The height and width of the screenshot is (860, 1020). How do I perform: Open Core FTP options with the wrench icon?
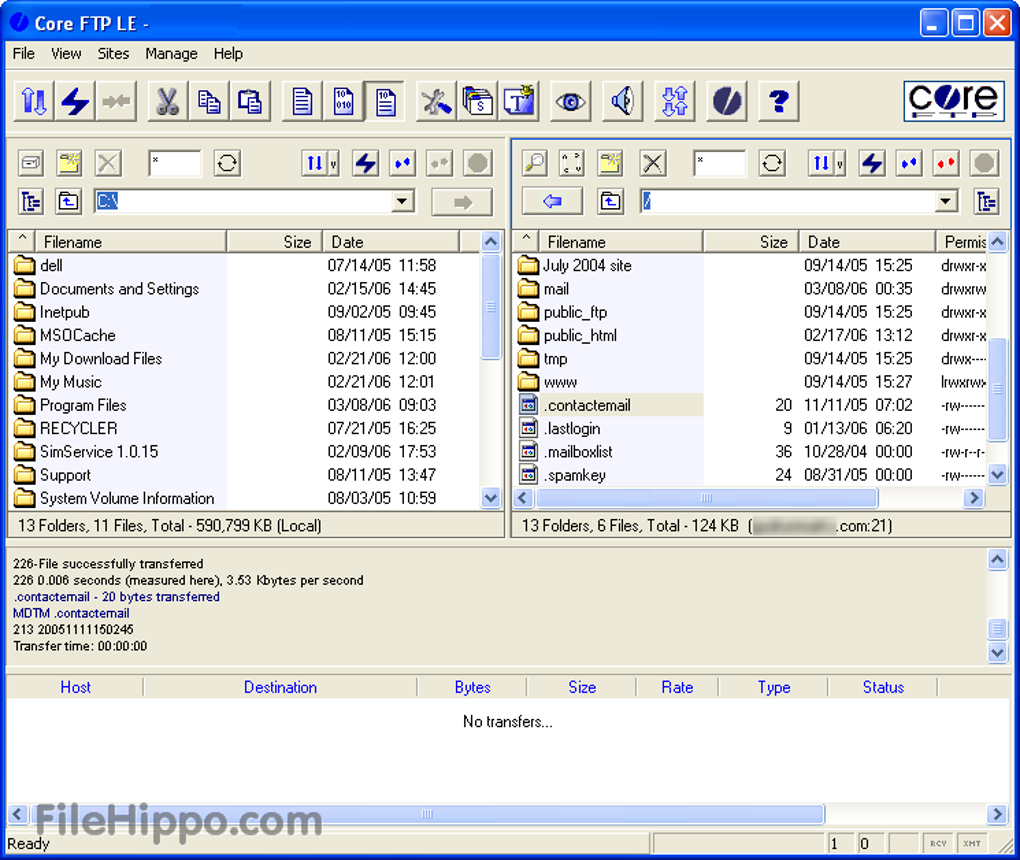[x=435, y=100]
